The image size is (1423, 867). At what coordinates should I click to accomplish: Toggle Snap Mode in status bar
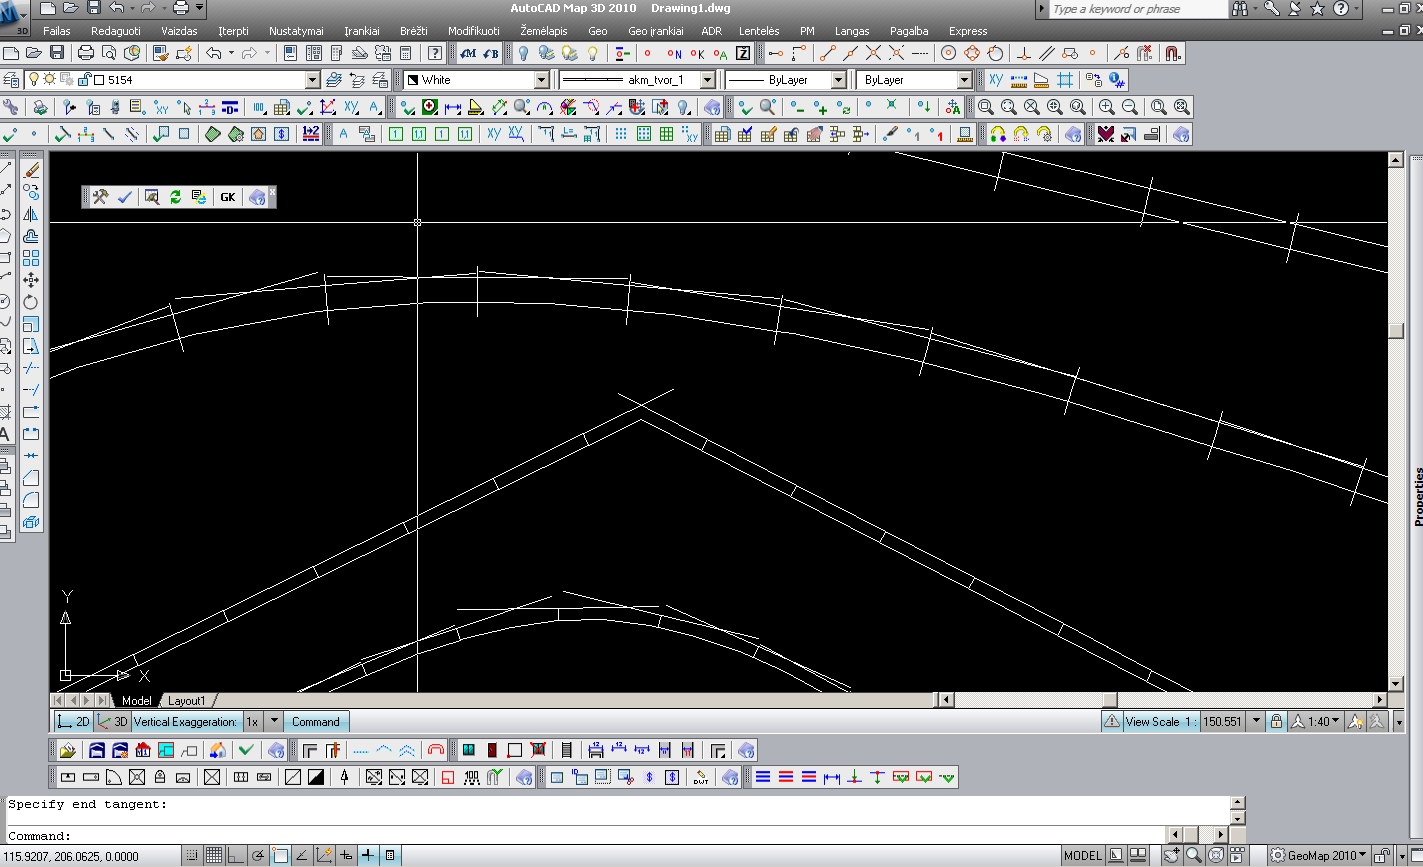tap(192, 856)
